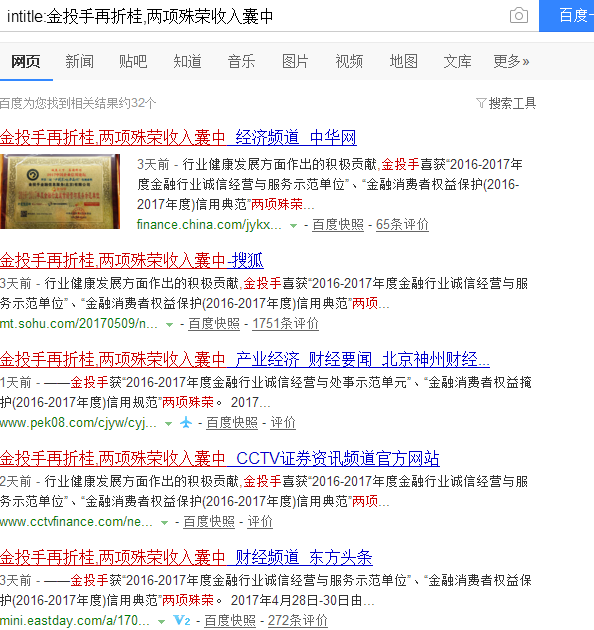Click the V2 verification badge near eastday.com

pyautogui.click(x=182, y=620)
